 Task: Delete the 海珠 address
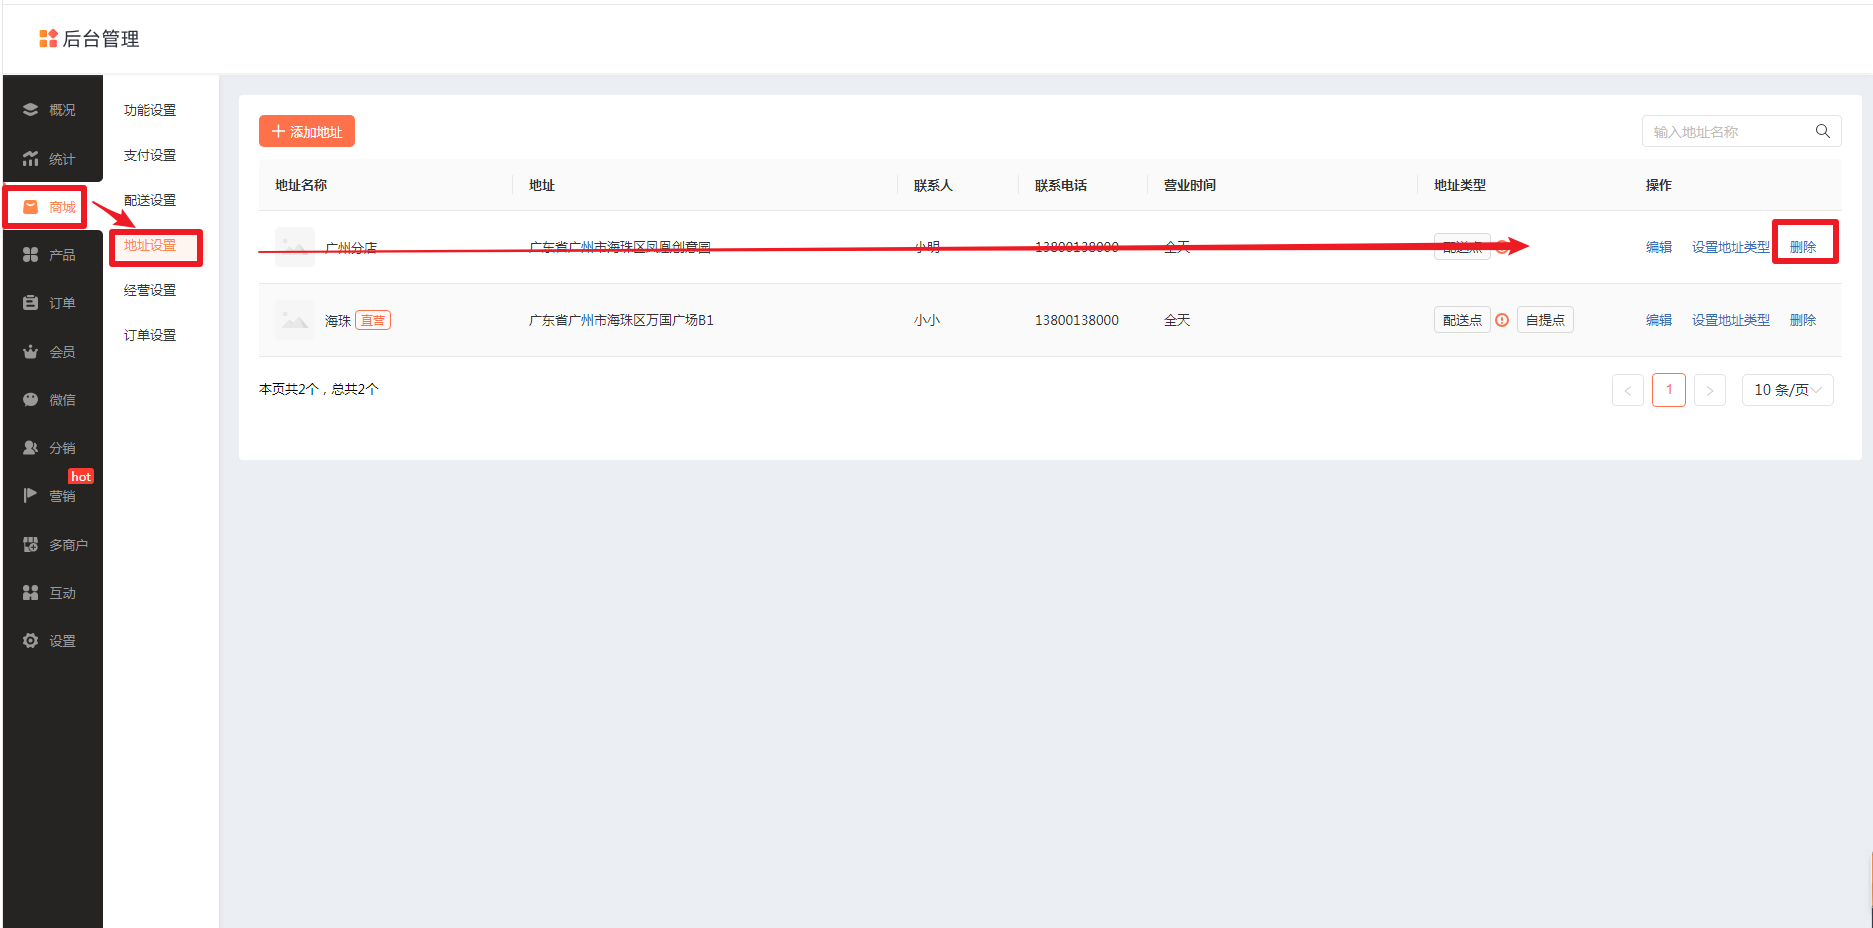(1803, 320)
